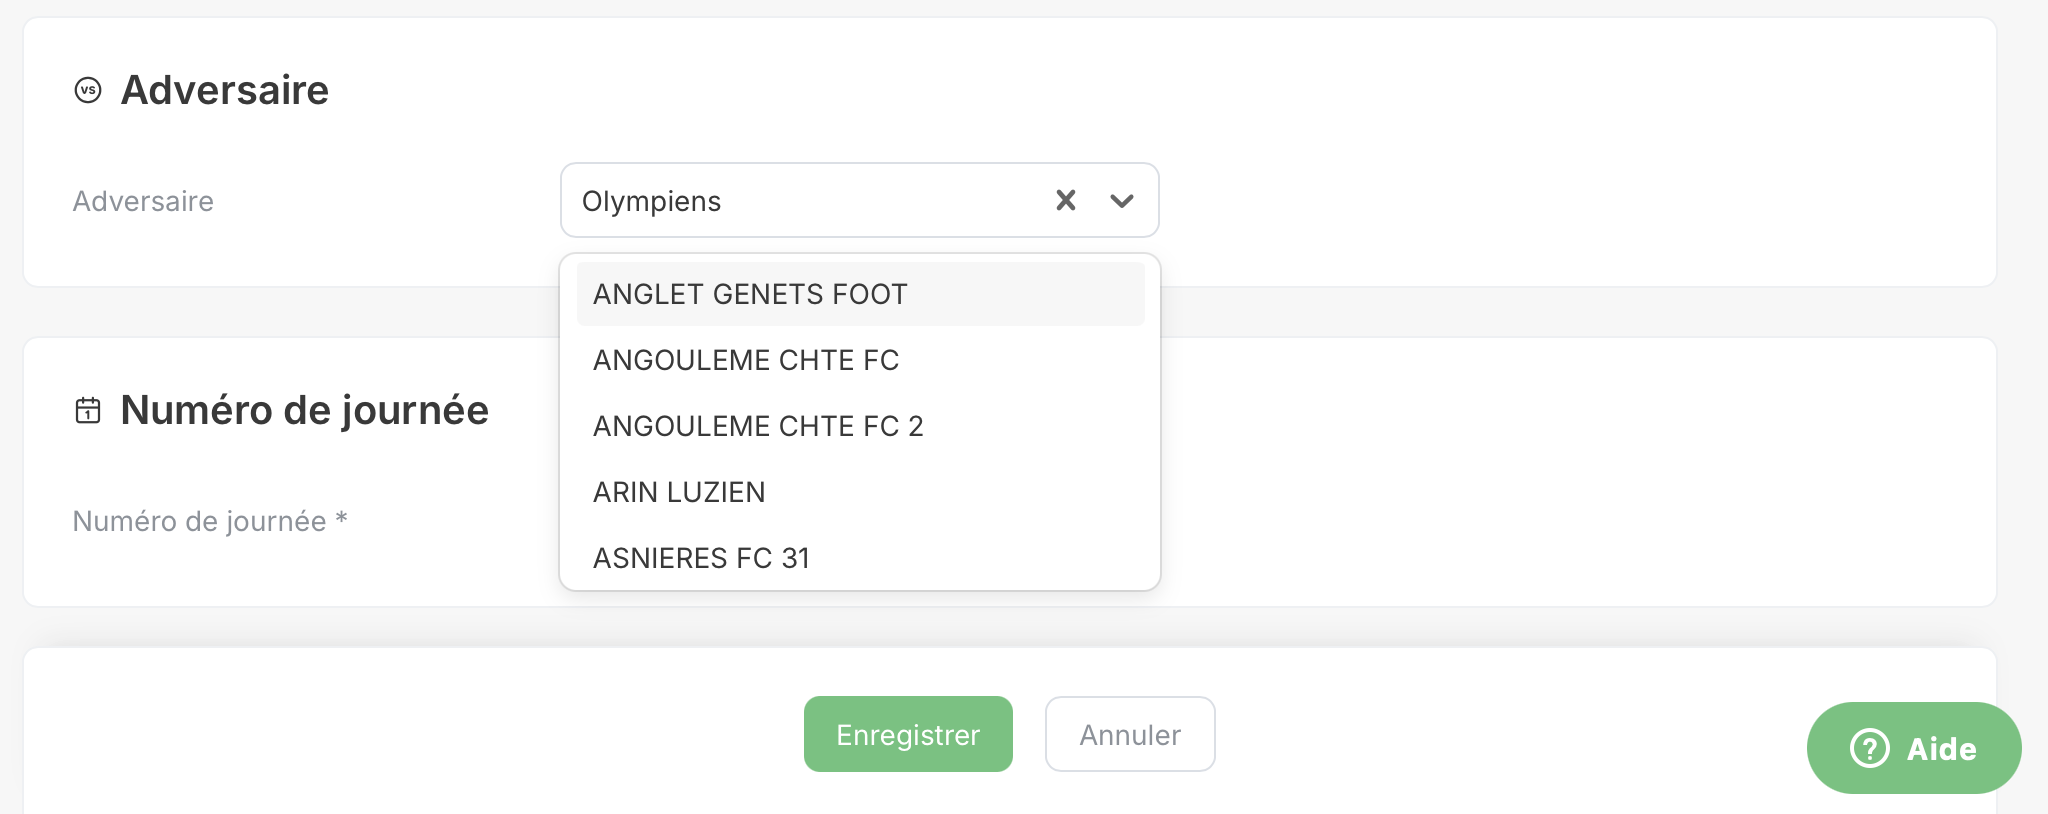Click the gray Numéro de journée field label
Image resolution: width=2048 pixels, height=814 pixels.
tap(199, 521)
